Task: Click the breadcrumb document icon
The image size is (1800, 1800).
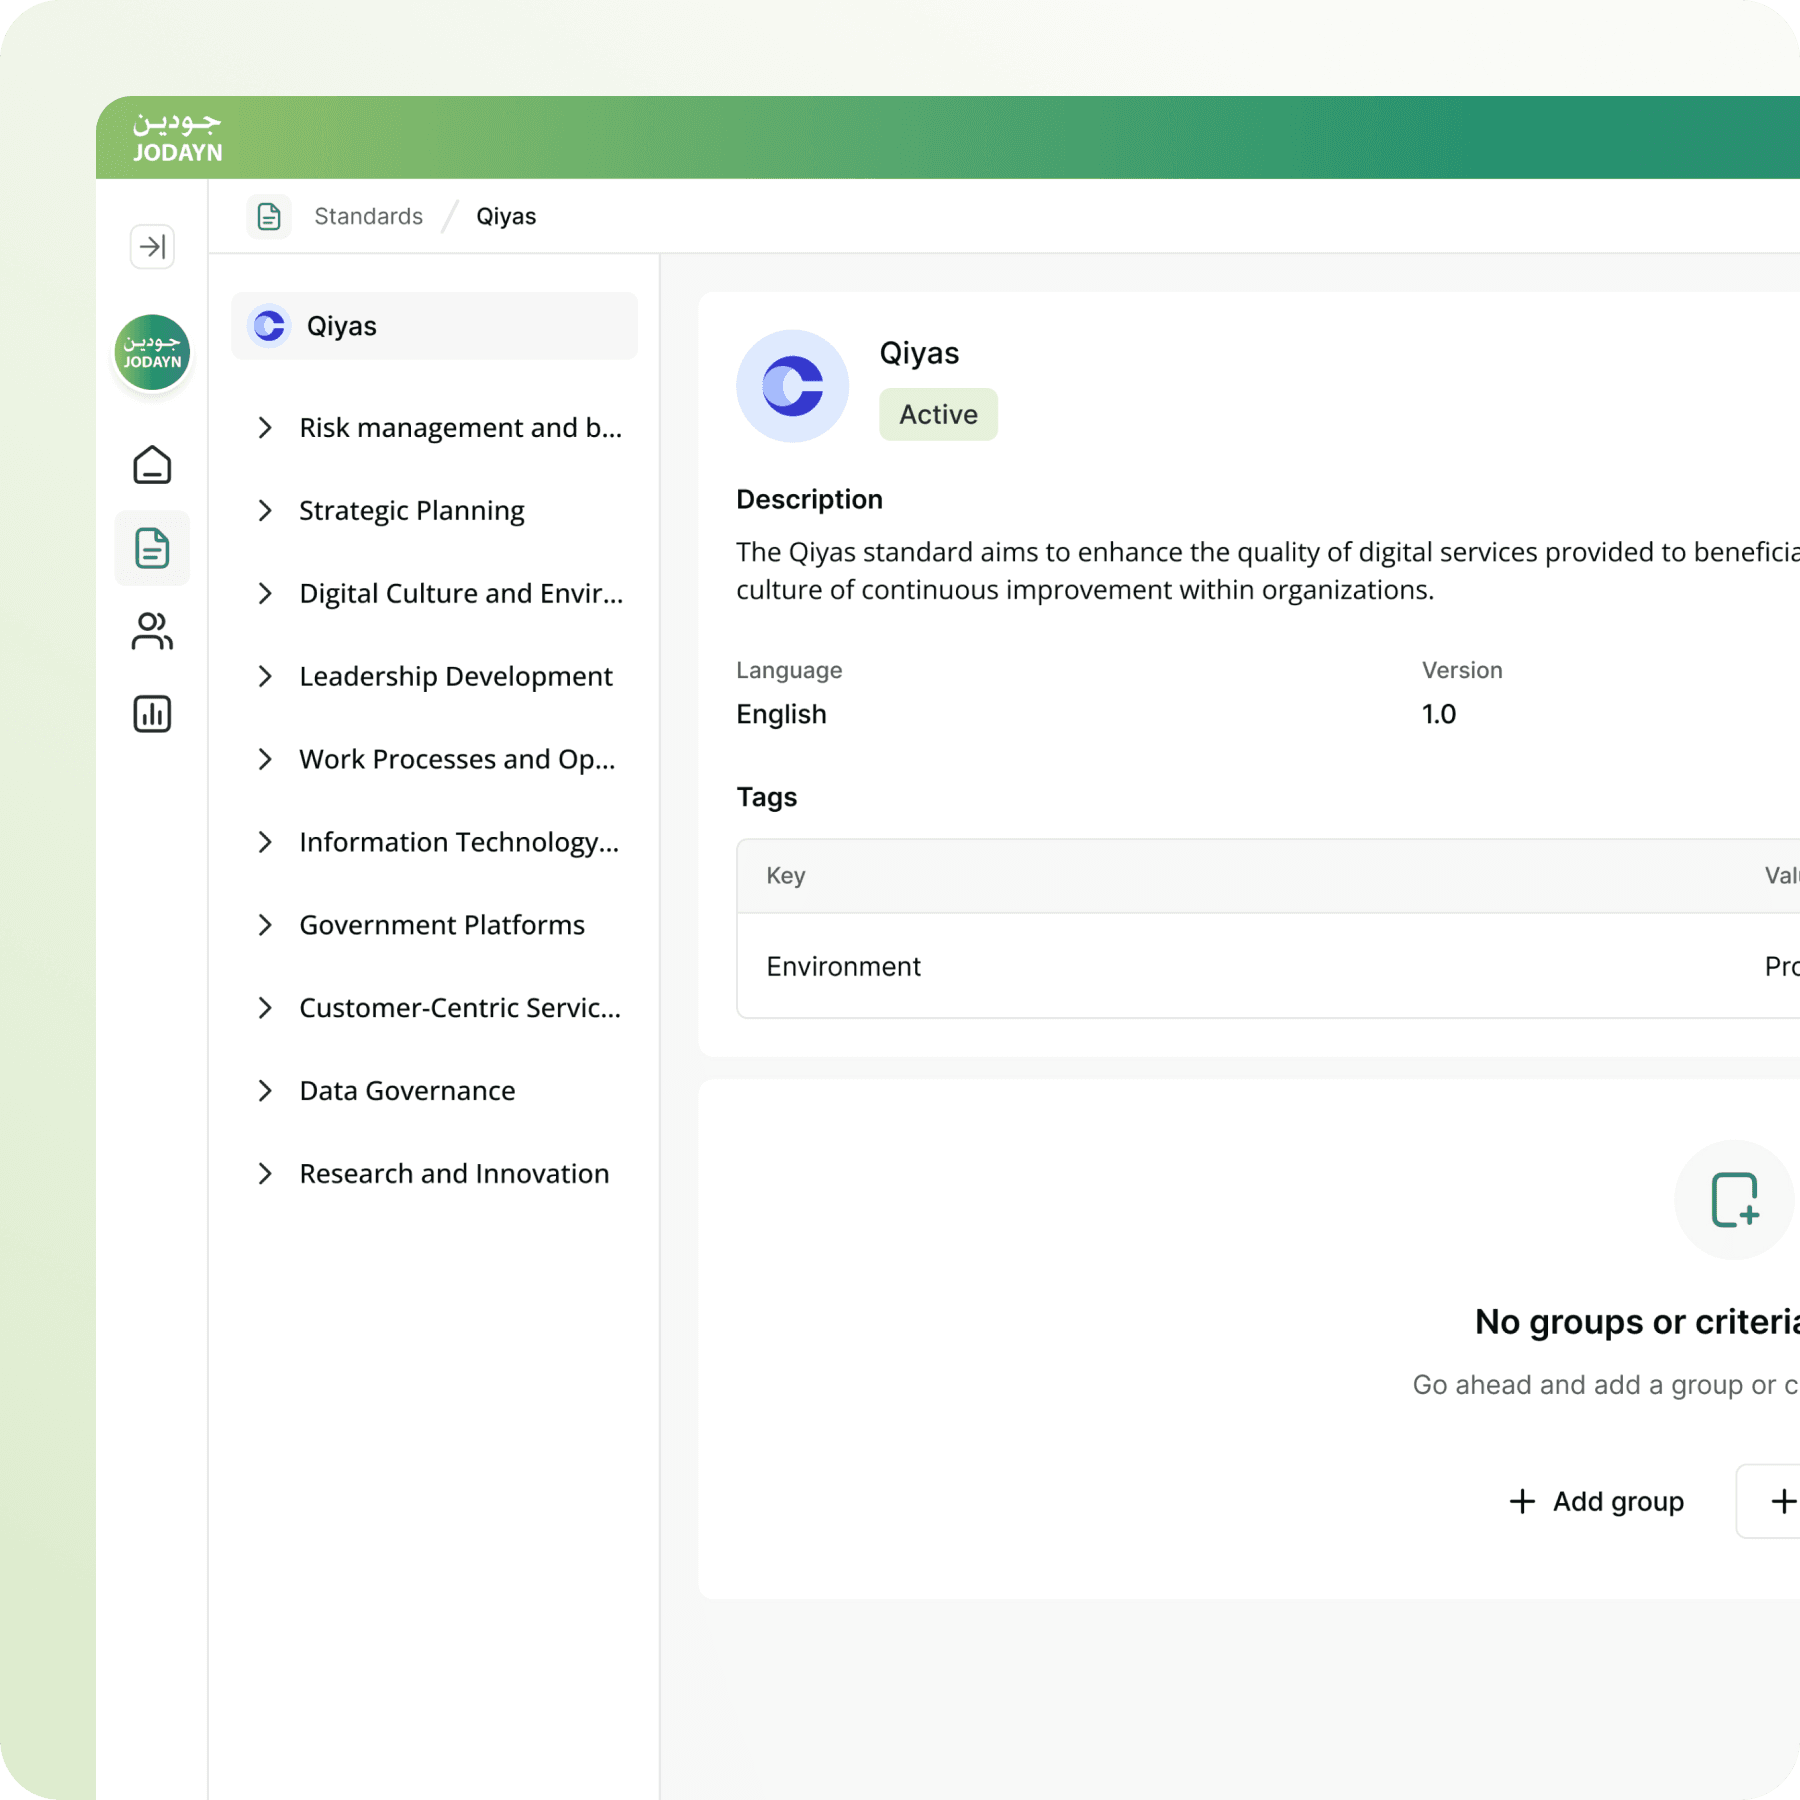Action: [x=269, y=216]
